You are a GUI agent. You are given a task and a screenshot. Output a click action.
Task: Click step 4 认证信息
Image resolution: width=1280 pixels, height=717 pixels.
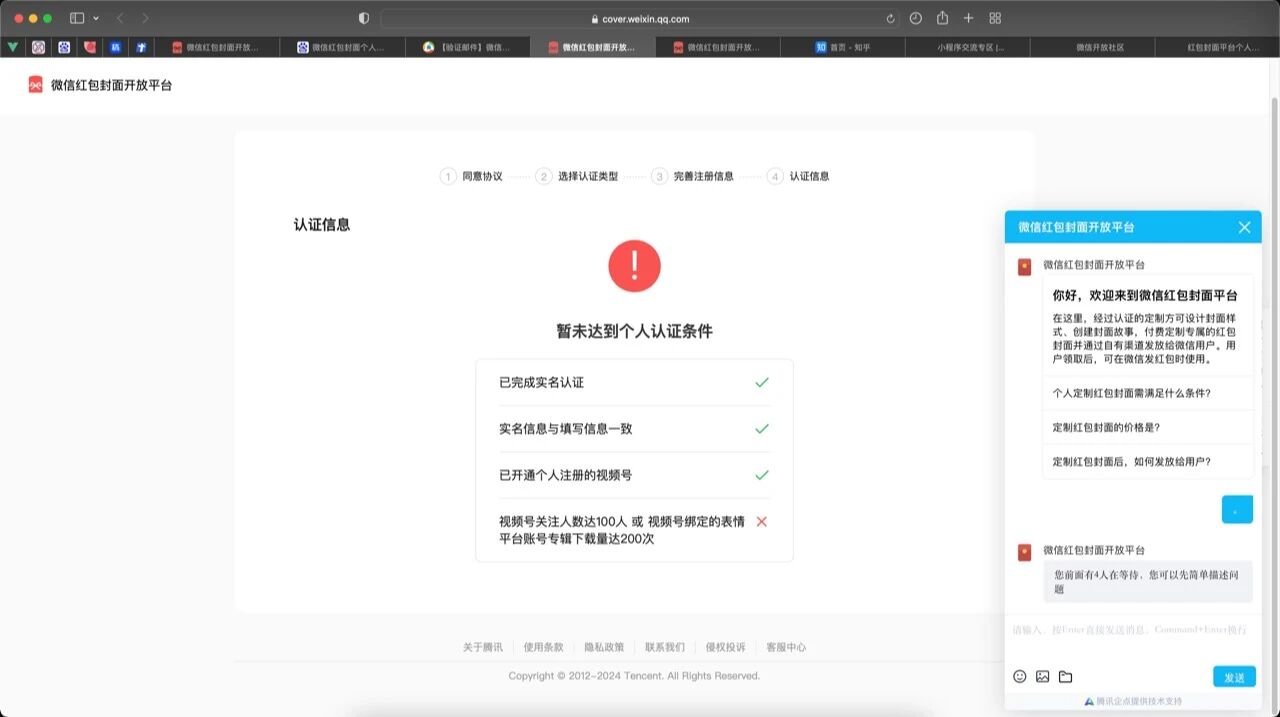pos(798,176)
